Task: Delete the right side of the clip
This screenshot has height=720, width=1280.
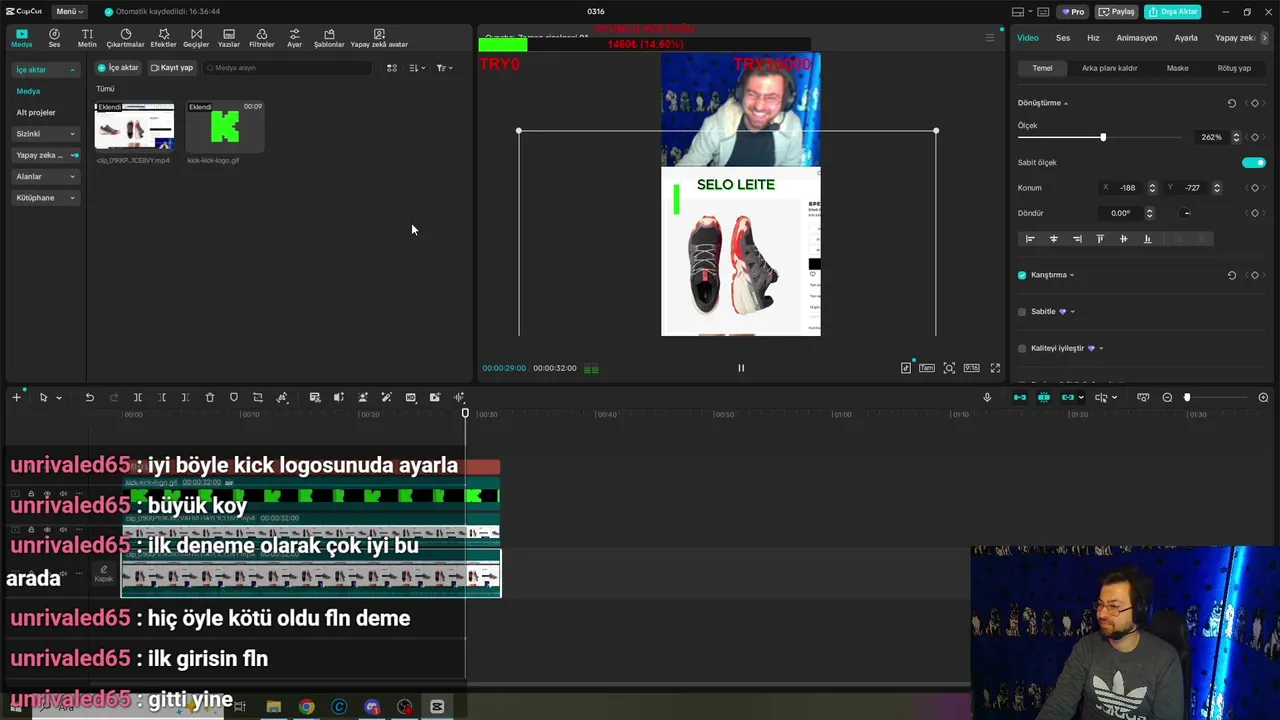Action: (186, 397)
